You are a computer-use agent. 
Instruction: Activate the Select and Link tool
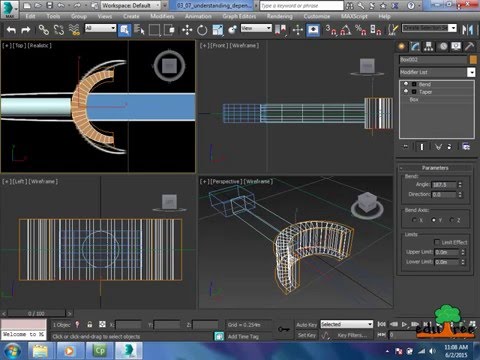pyautogui.click(x=44, y=30)
